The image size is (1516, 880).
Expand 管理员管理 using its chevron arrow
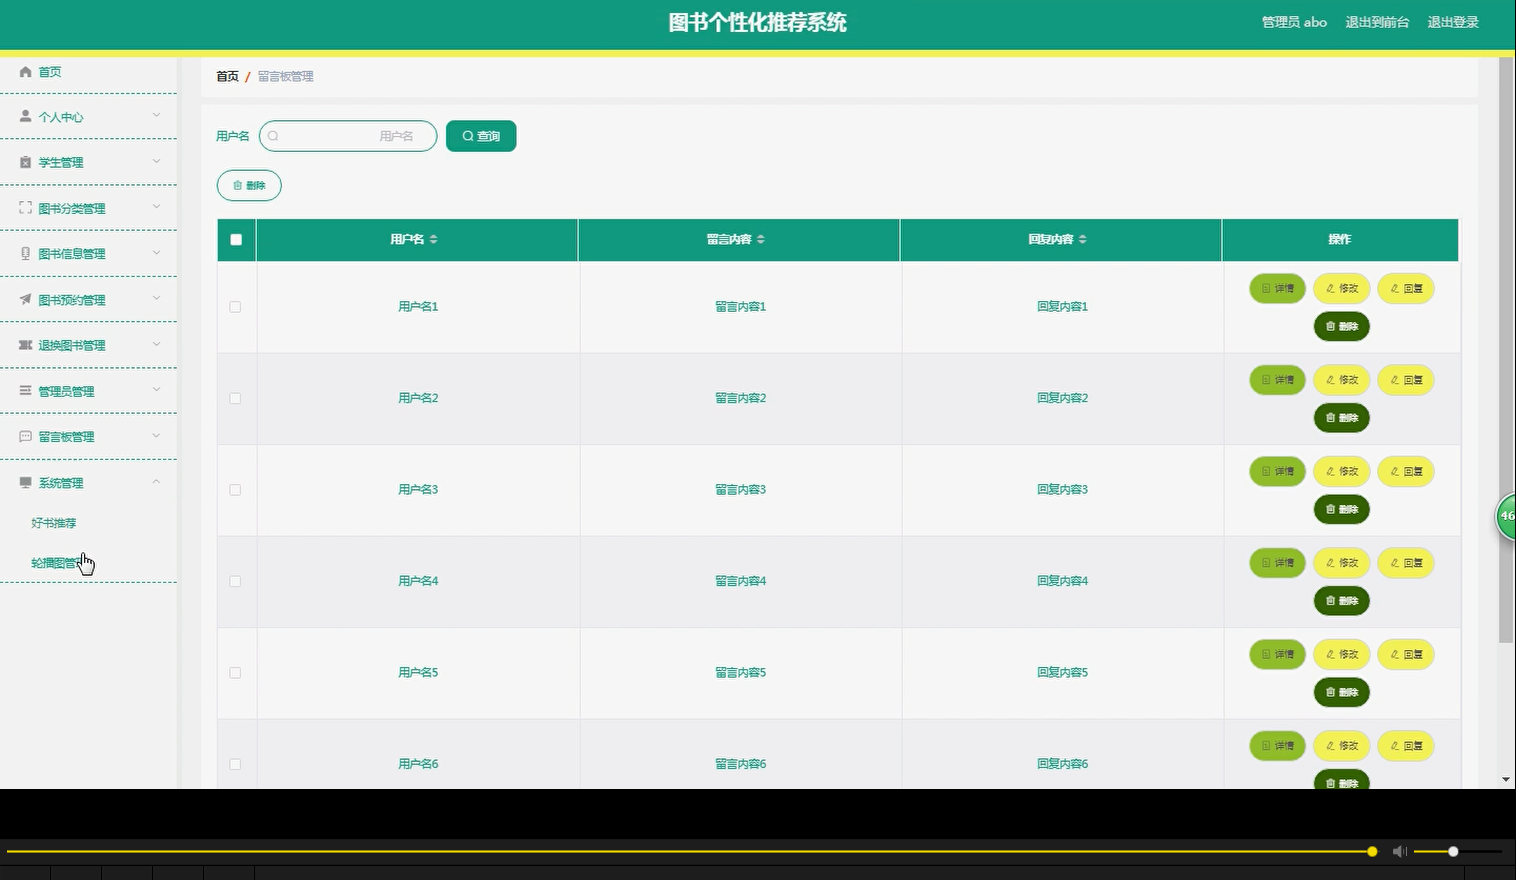click(x=156, y=390)
